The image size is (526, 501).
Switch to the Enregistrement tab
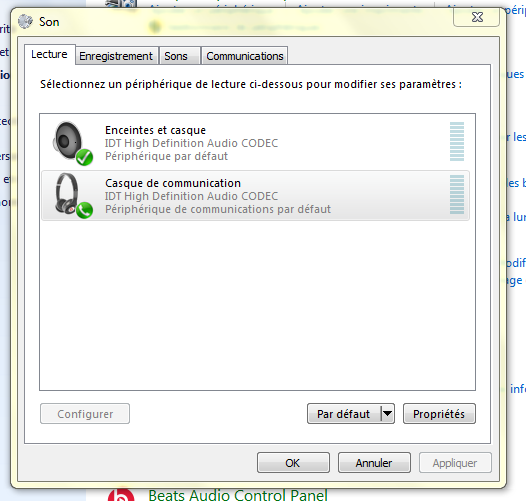[x=116, y=56]
